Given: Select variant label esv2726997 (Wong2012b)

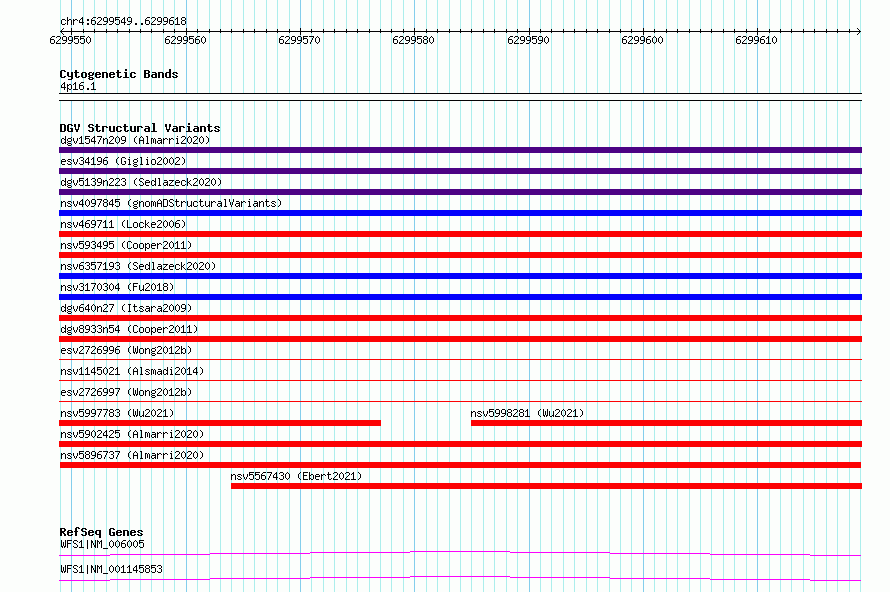Looking at the screenshot, I should [126, 392].
